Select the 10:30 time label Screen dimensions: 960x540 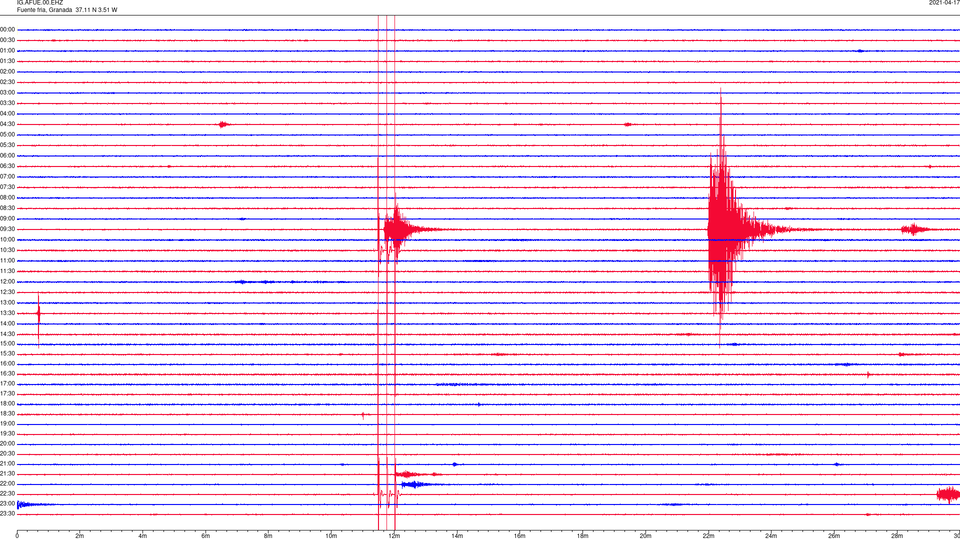coord(7,250)
